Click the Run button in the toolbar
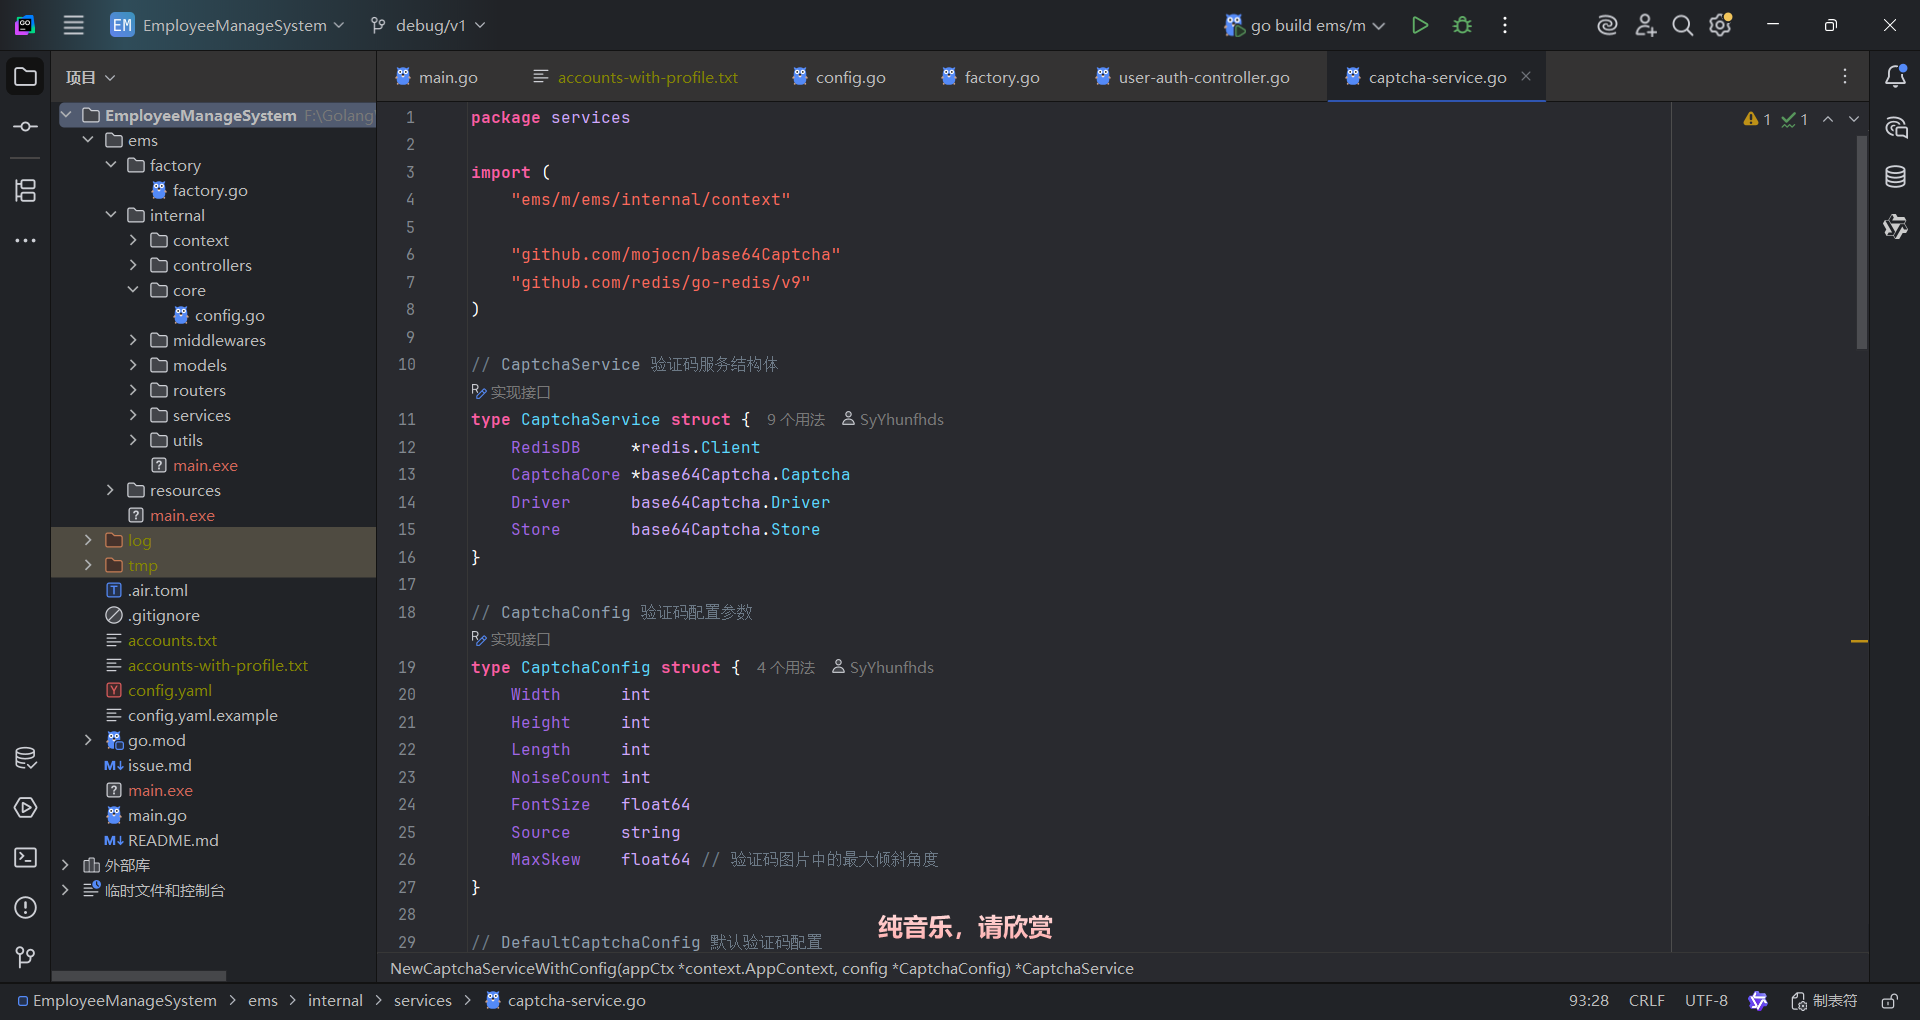The height and width of the screenshot is (1020, 1920). [x=1419, y=25]
